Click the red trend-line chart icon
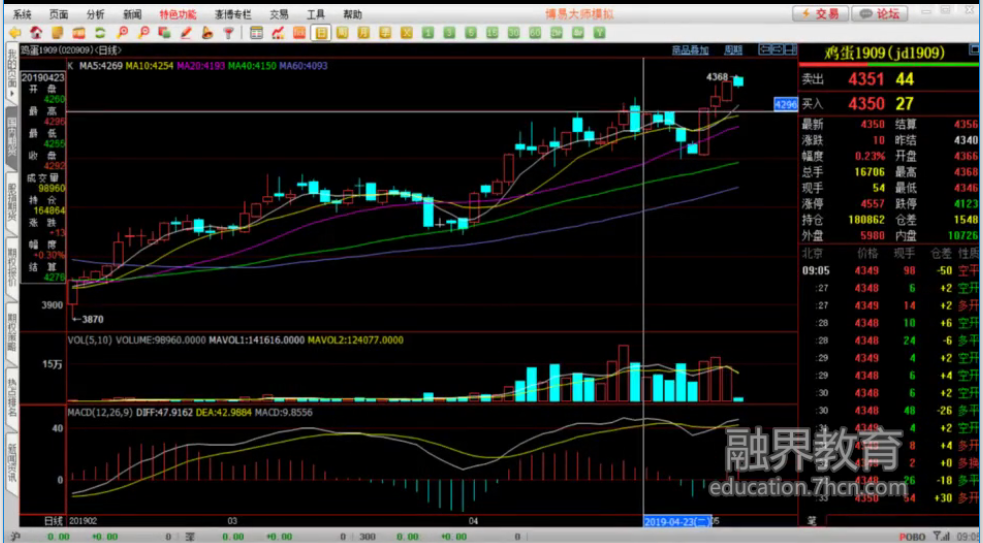983x543 pixels. coord(277,32)
